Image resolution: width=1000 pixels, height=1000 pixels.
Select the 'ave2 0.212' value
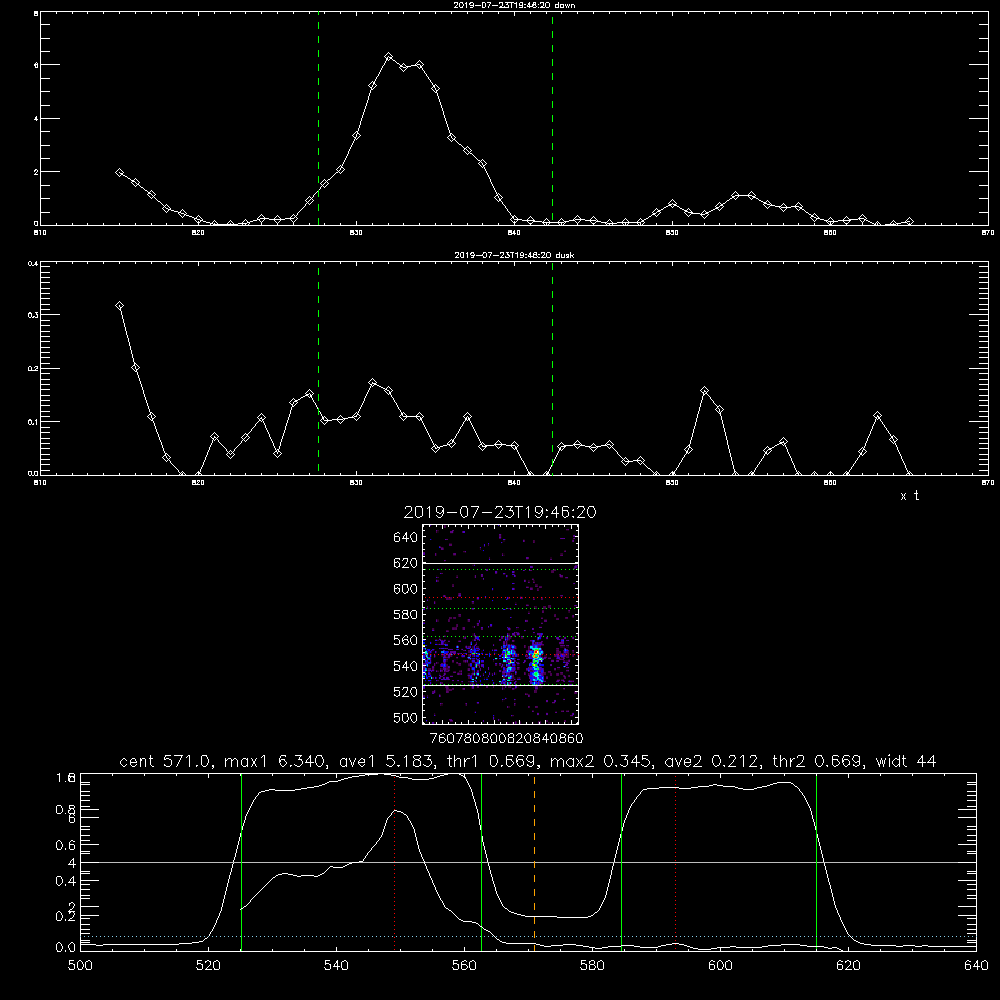[x=713, y=761]
